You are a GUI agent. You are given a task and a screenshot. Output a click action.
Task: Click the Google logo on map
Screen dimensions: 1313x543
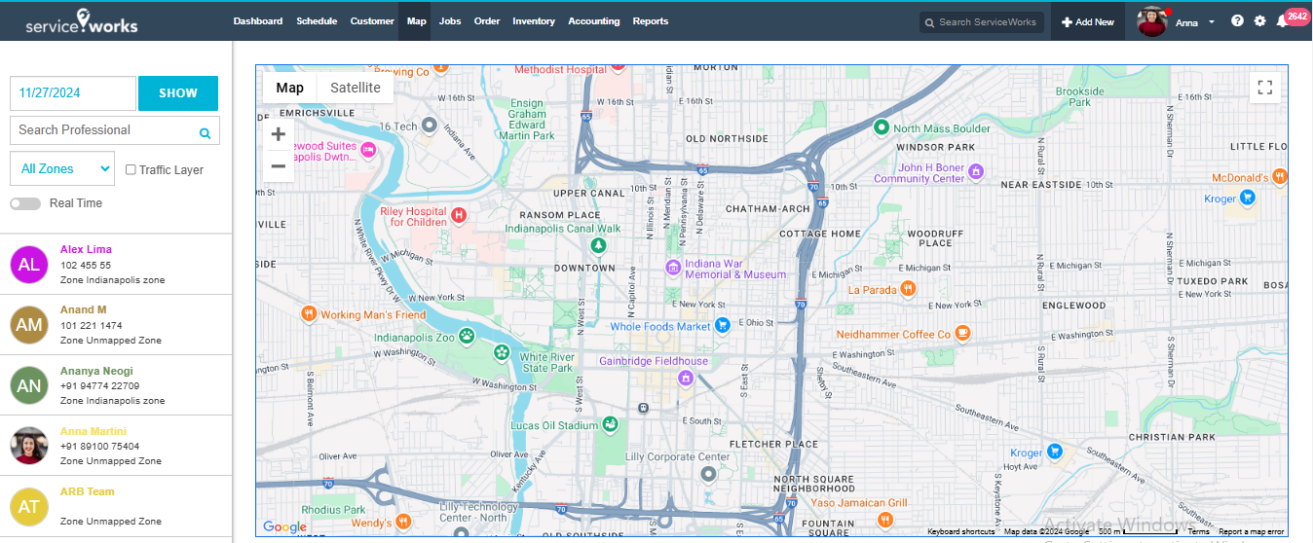[285, 527]
